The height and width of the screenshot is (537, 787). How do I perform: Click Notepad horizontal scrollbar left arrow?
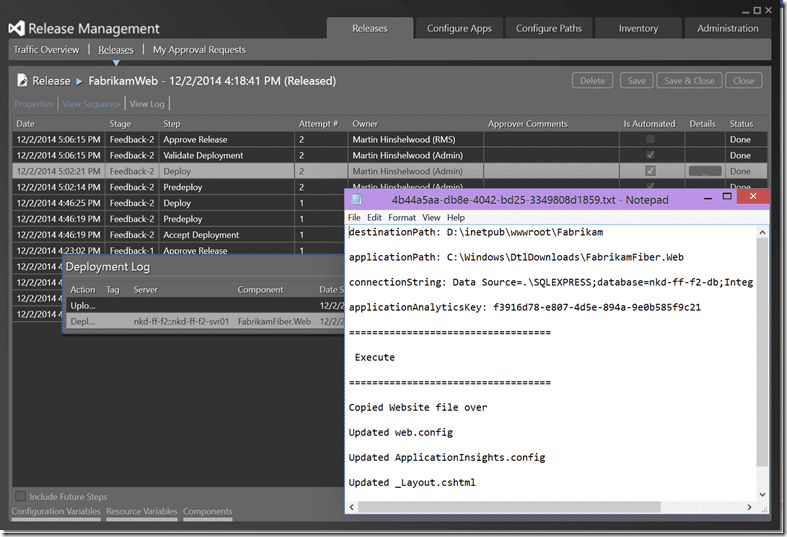[352, 507]
